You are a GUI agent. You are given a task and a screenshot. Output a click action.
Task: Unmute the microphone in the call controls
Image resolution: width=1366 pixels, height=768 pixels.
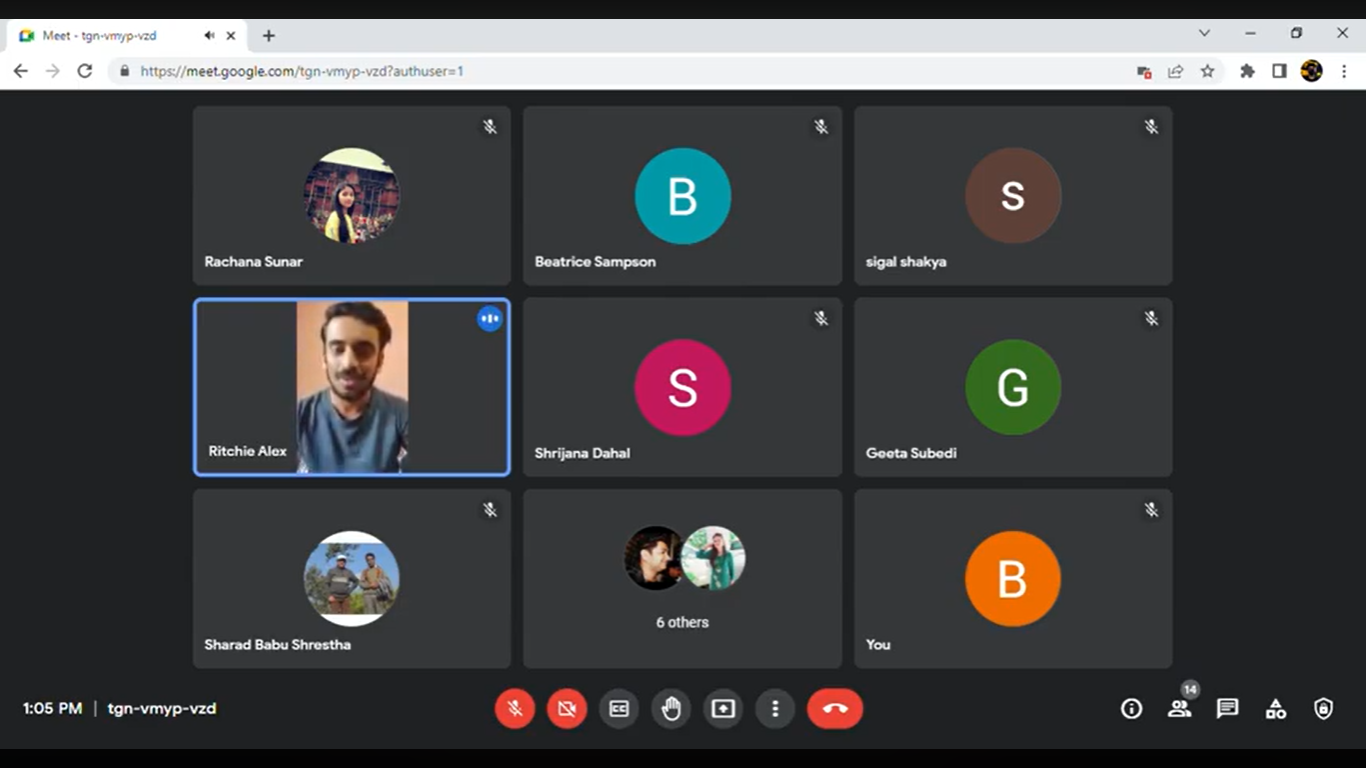pyautogui.click(x=515, y=709)
